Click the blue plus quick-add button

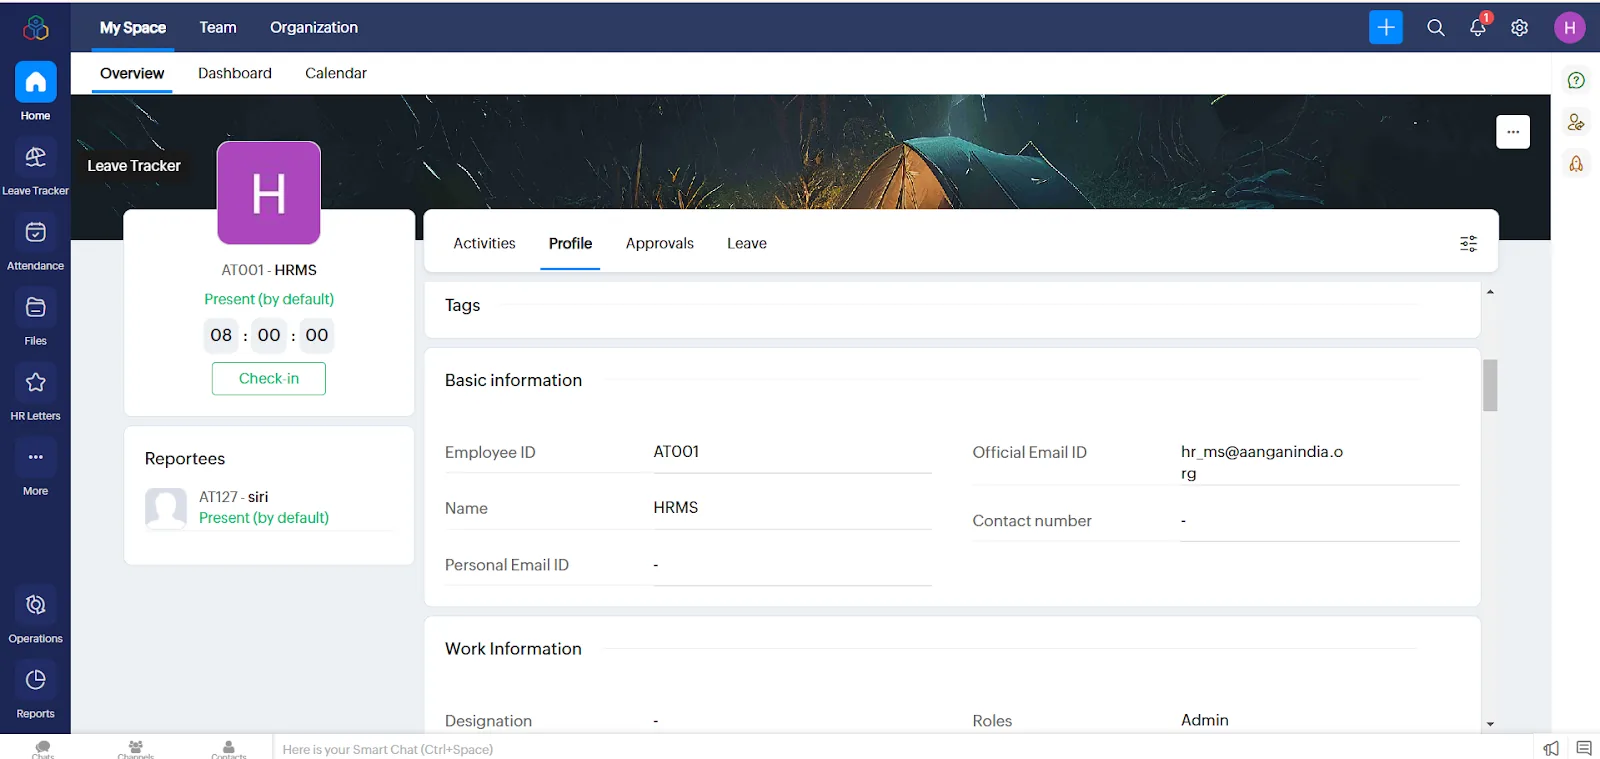(x=1386, y=27)
